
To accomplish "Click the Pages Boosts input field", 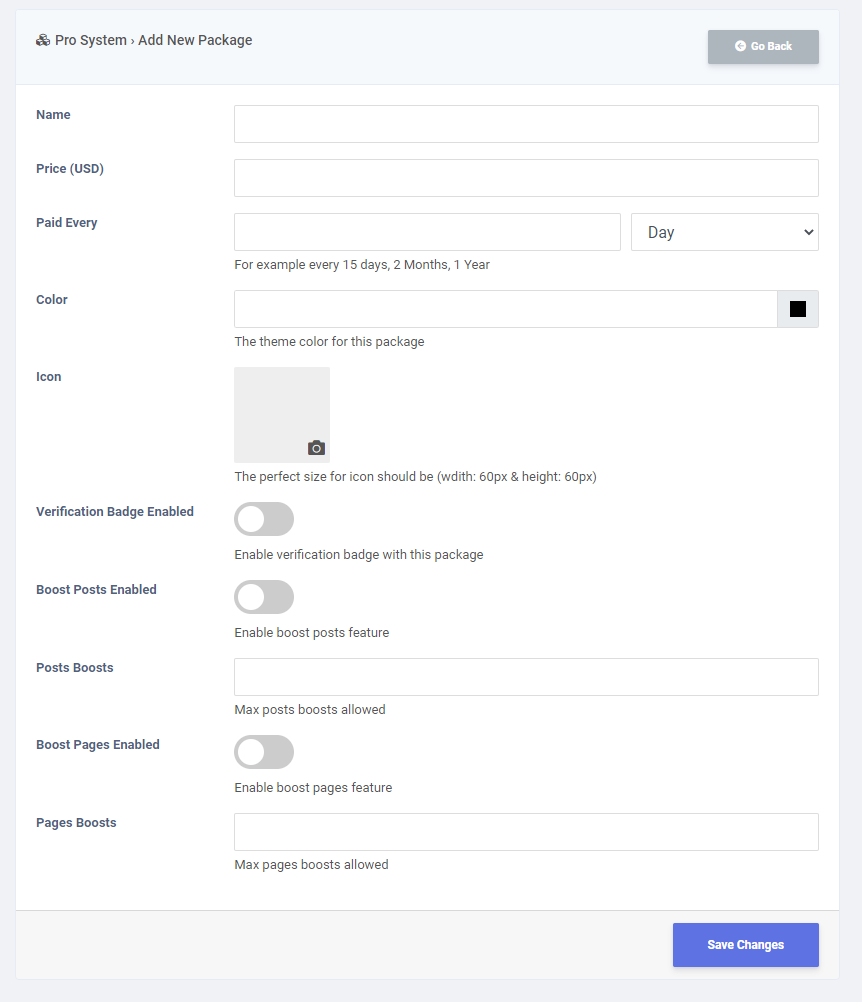I will click(x=526, y=832).
